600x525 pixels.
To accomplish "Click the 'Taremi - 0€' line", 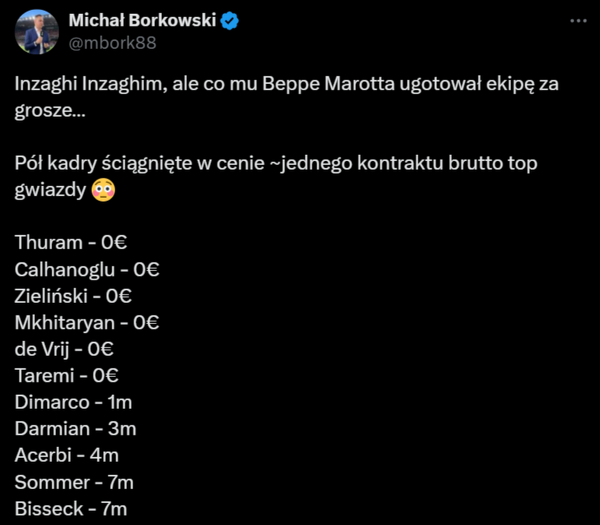I will (x=67, y=376).
